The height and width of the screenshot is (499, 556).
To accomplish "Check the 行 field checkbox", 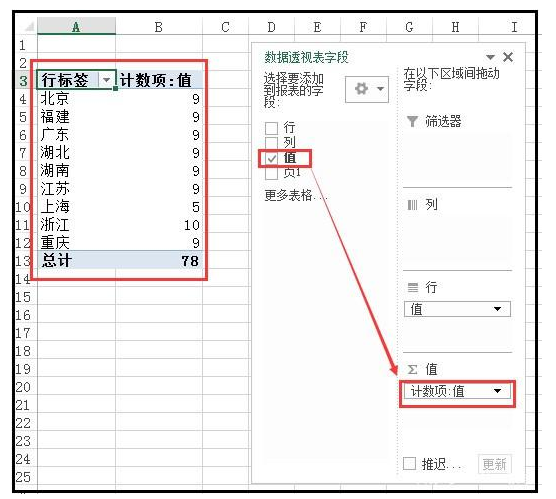I will (271, 128).
